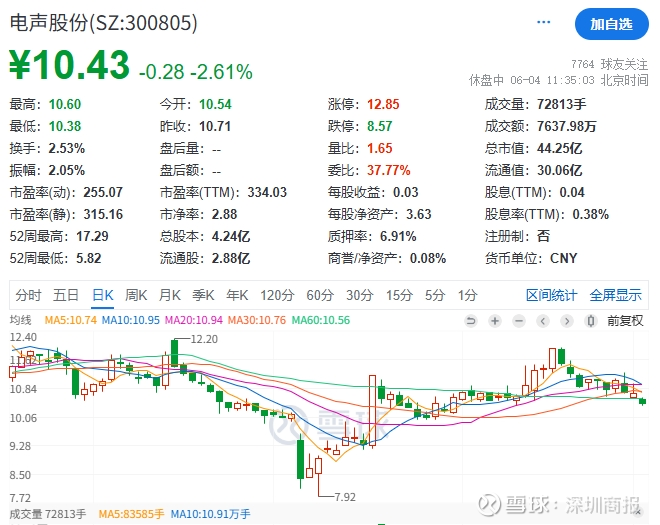Screen dimensions: 660x525
Task: Click the 12.20 high marker on the chart
Action: point(204,339)
